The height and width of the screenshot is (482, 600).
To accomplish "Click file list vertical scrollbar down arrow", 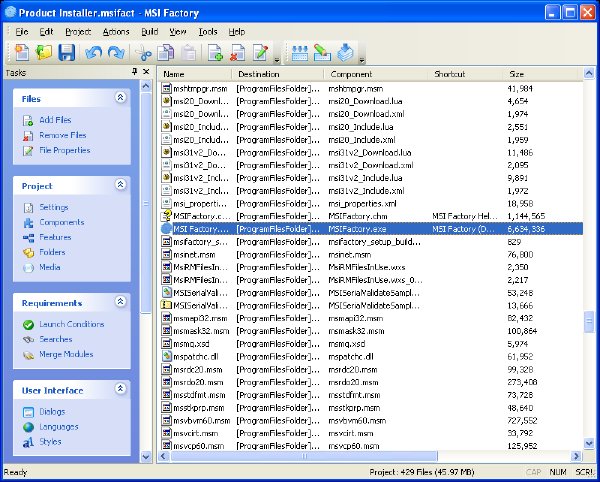I will coord(589,443).
